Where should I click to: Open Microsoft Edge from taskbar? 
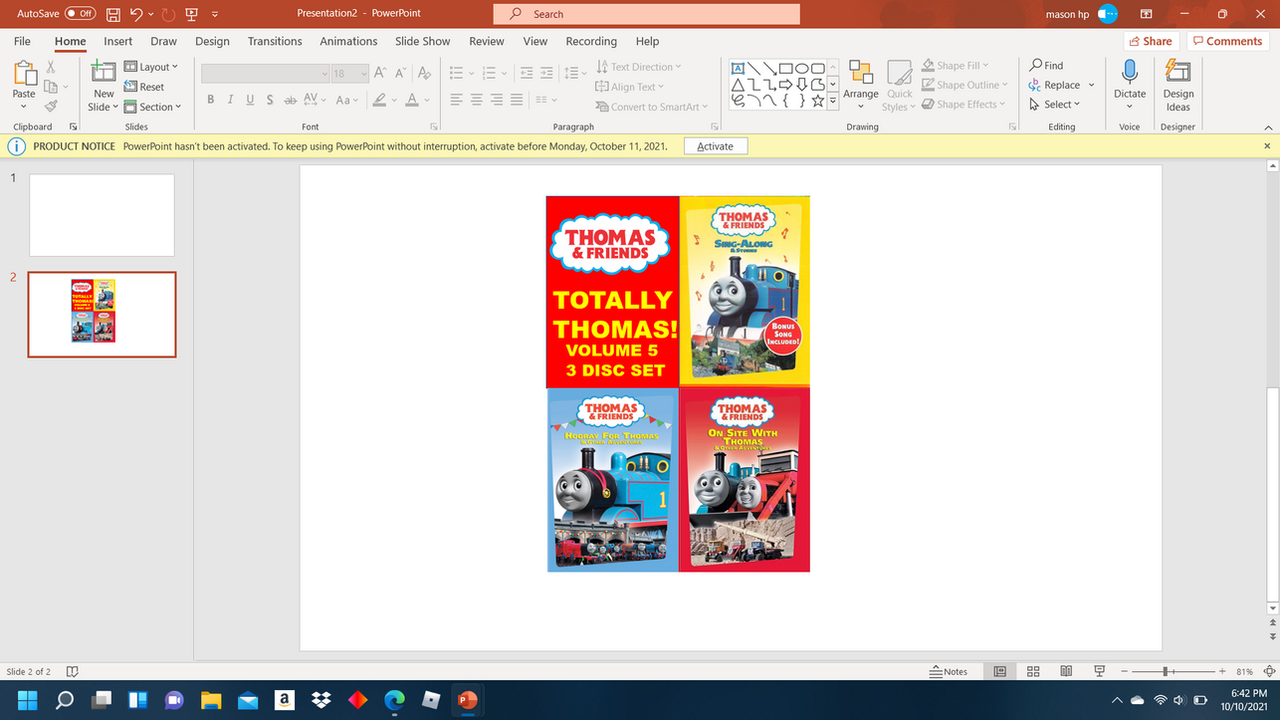[394, 699]
